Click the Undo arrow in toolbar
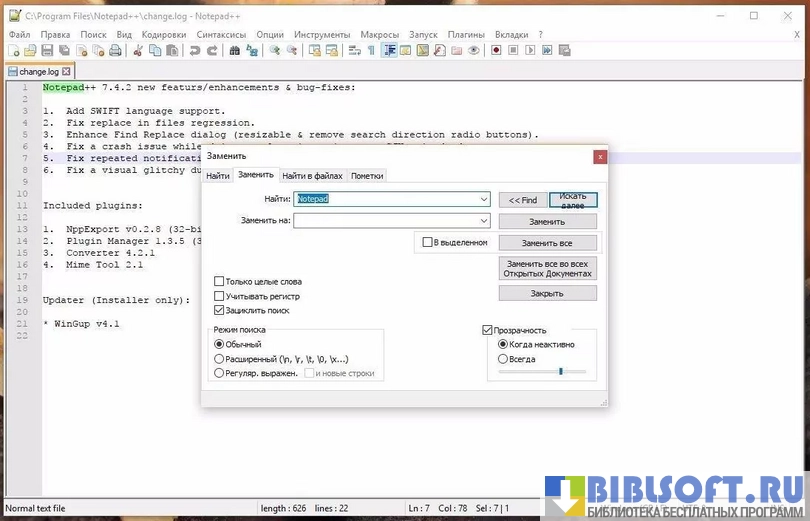The image size is (810, 521). coord(195,50)
